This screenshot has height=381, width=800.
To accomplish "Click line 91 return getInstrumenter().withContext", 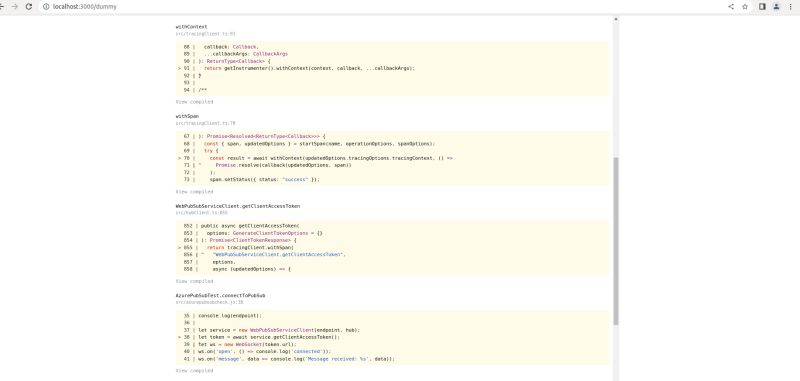I will tap(309, 68).
